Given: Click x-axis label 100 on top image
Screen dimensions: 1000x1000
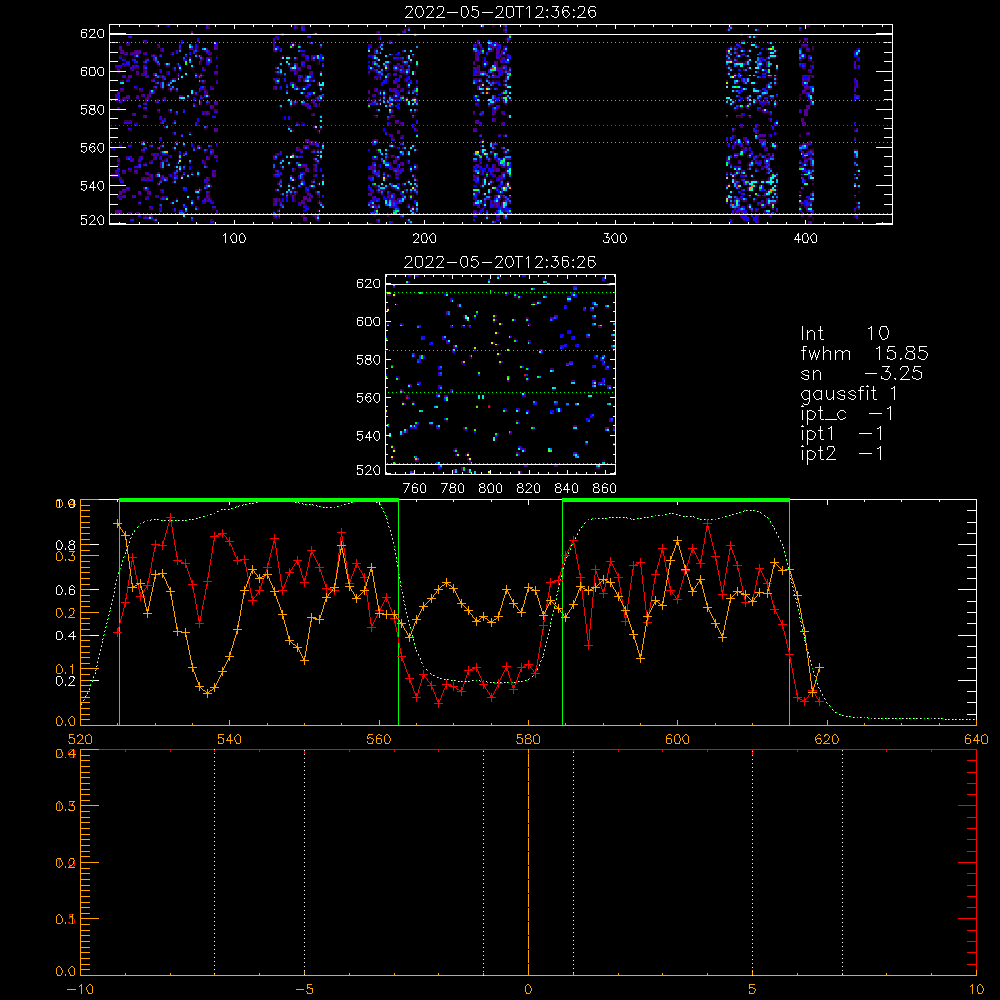Looking at the screenshot, I should click(234, 239).
